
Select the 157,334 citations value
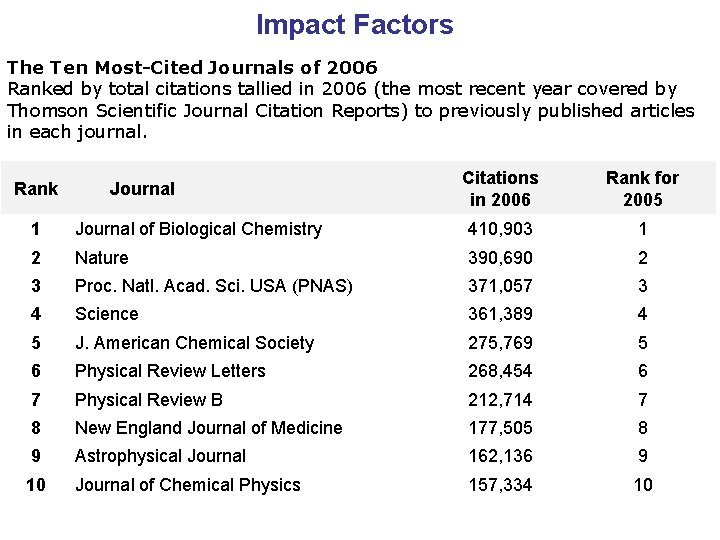coord(500,485)
